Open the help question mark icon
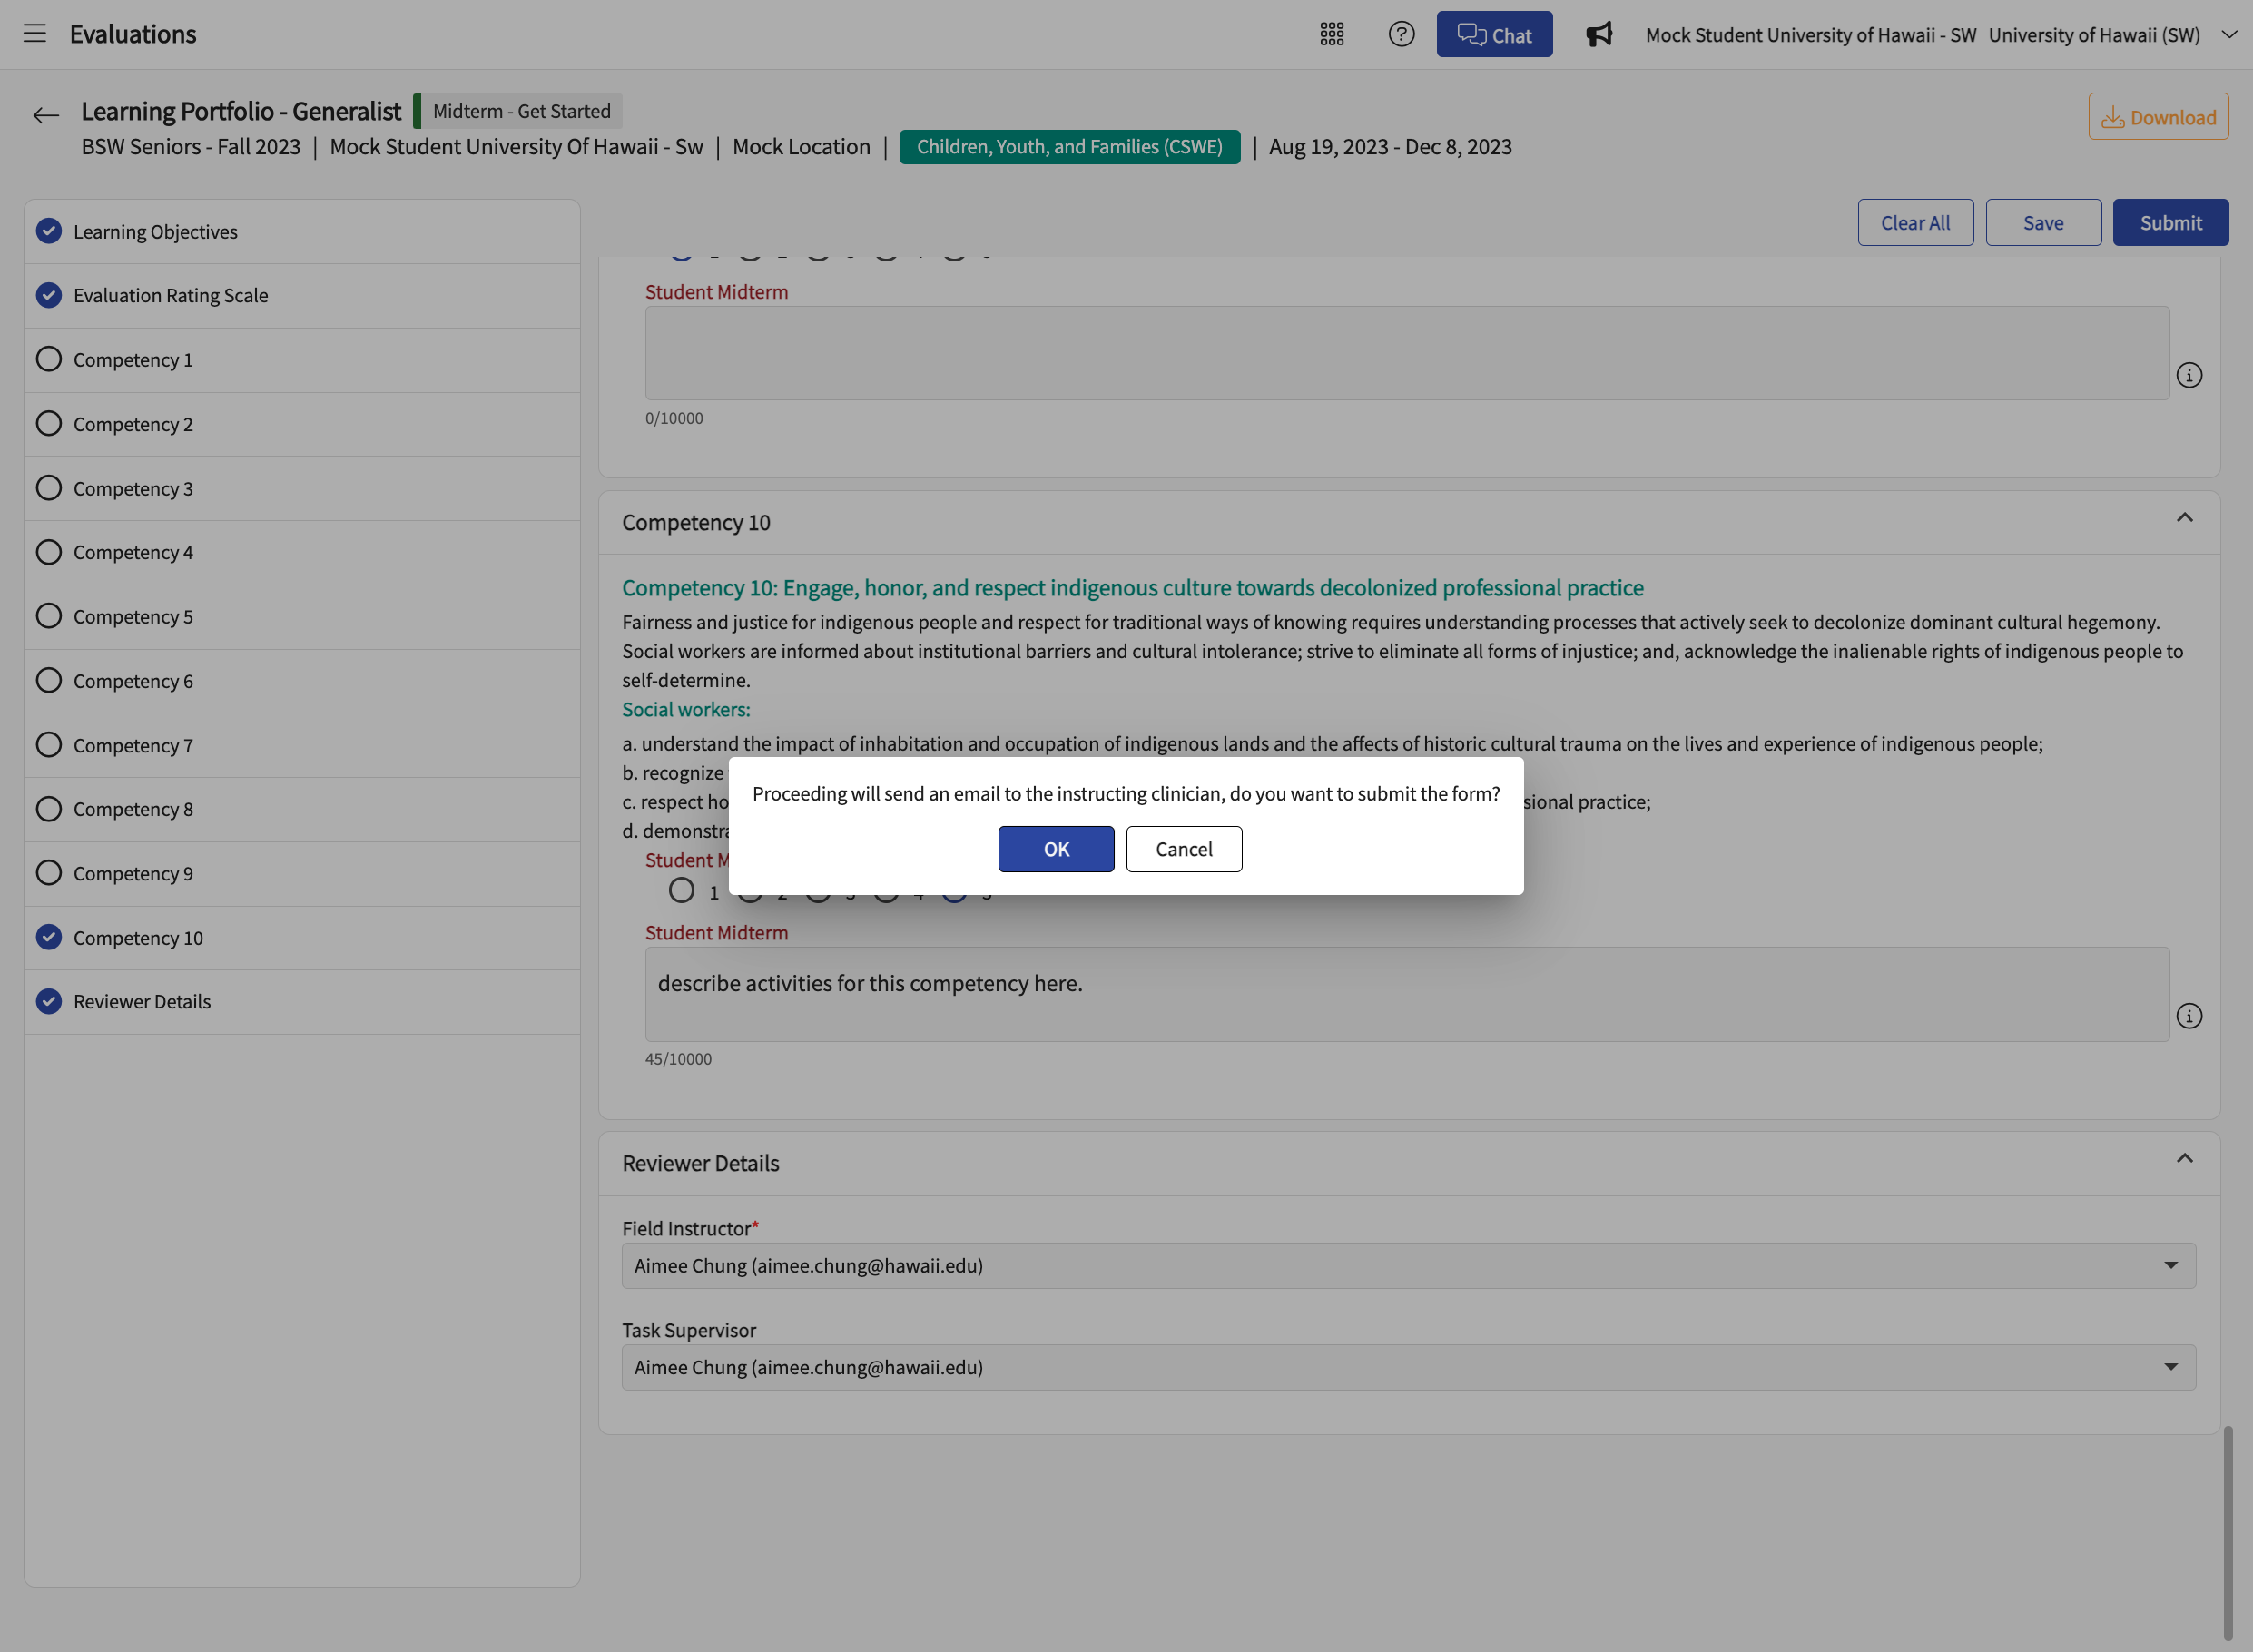The image size is (2253, 1652). point(1401,34)
